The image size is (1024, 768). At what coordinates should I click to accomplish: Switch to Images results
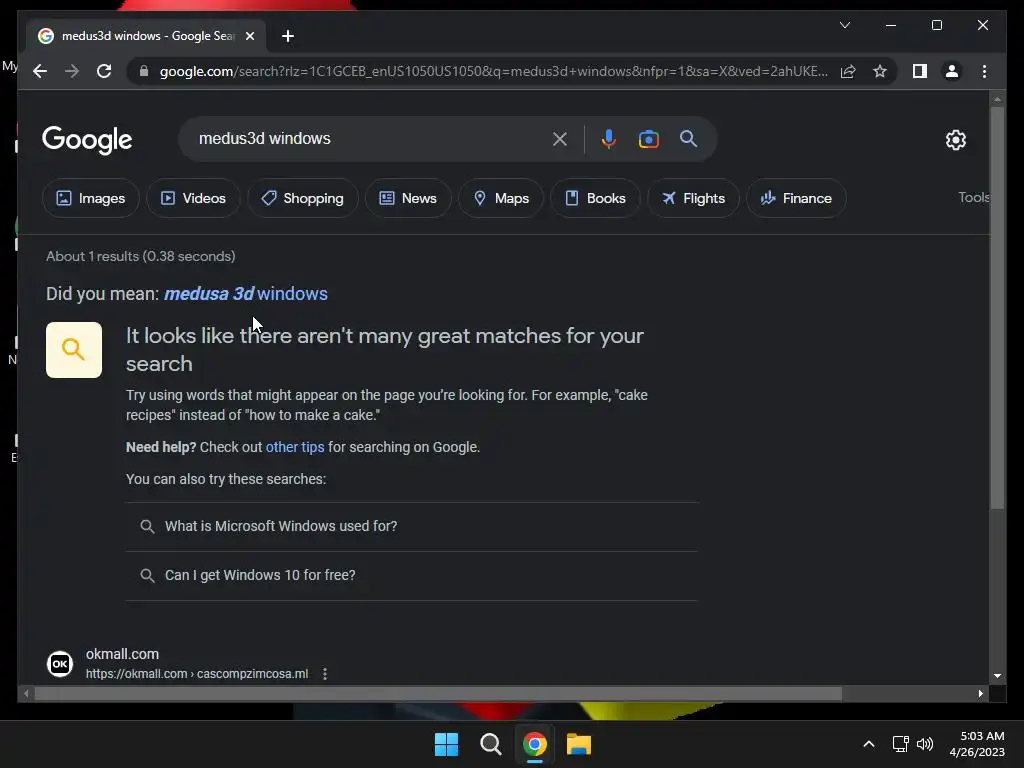point(91,198)
